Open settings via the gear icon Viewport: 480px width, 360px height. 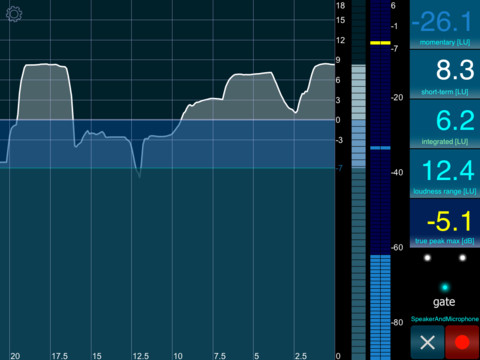14,14
